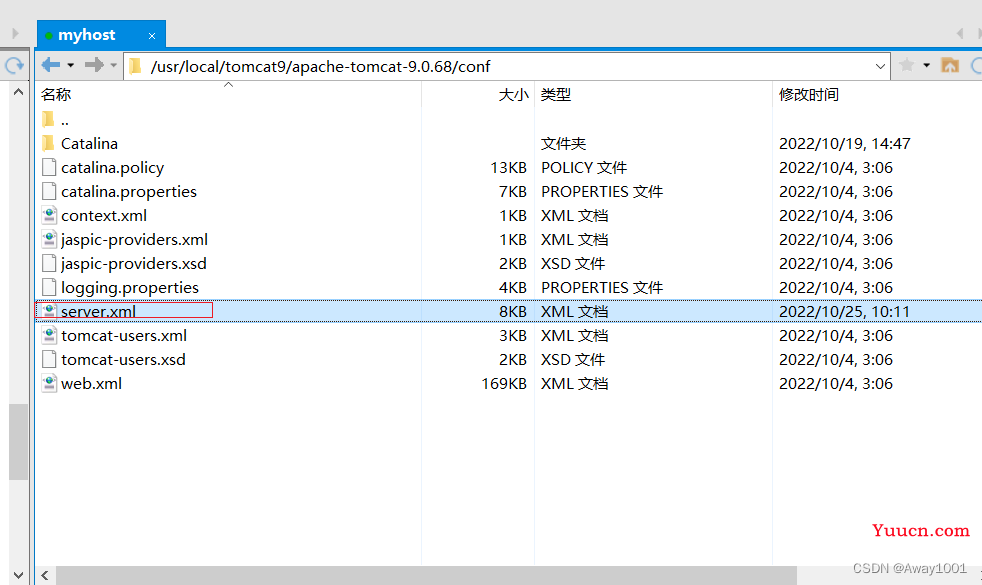Viewport: 982px width, 585px height.
Task: Click the server.xml file icon
Action: pos(49,311)
